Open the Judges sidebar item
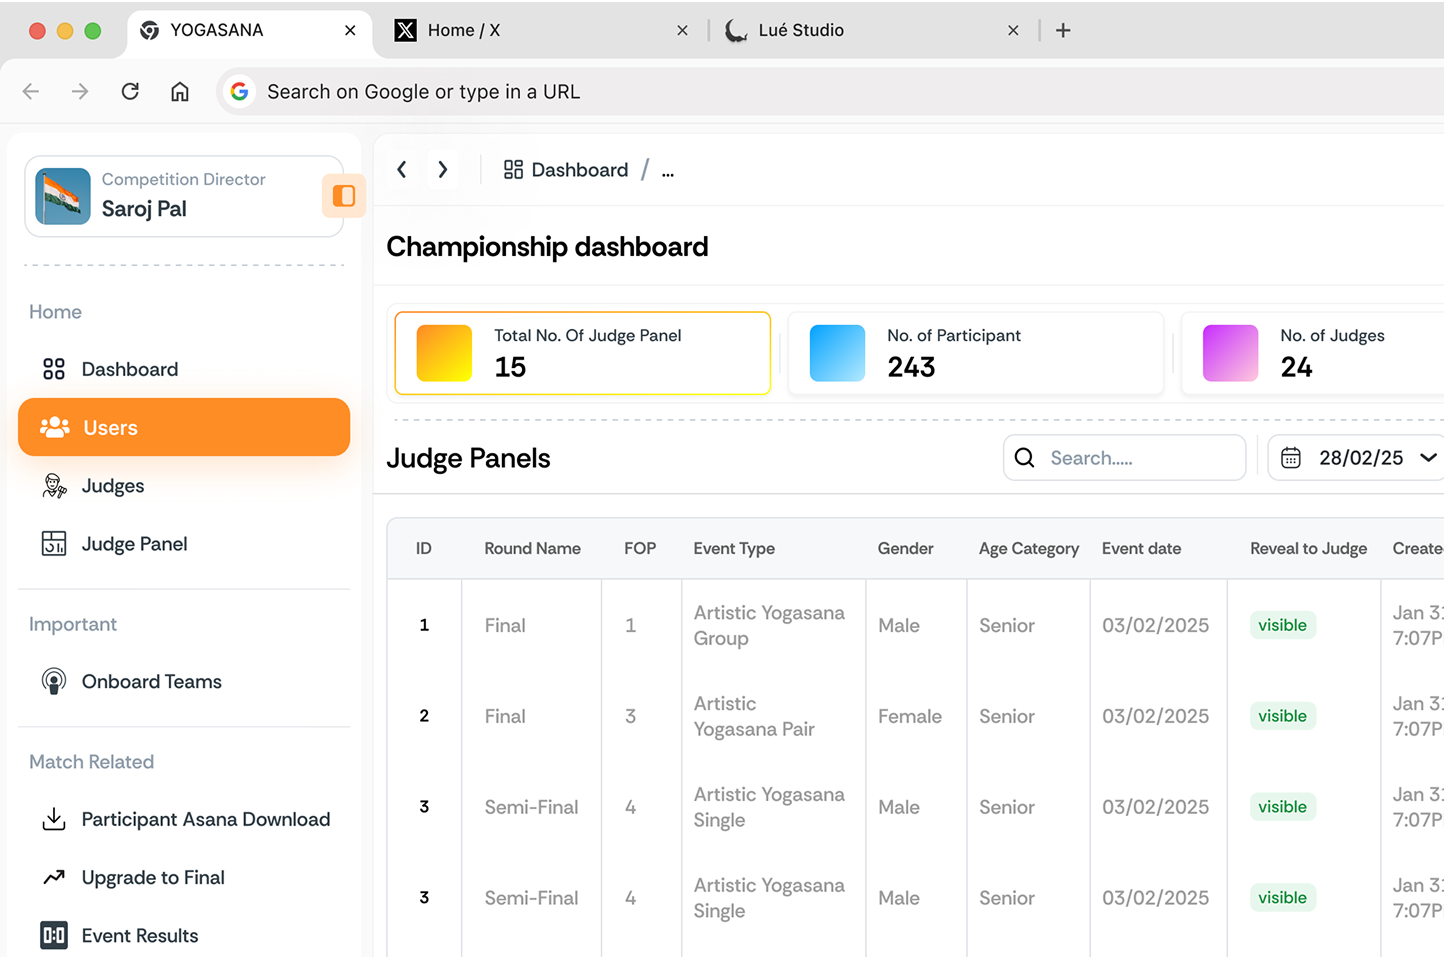Viewport: 1444px width, 957px height. pyautogui.click(x=112, y=486)
